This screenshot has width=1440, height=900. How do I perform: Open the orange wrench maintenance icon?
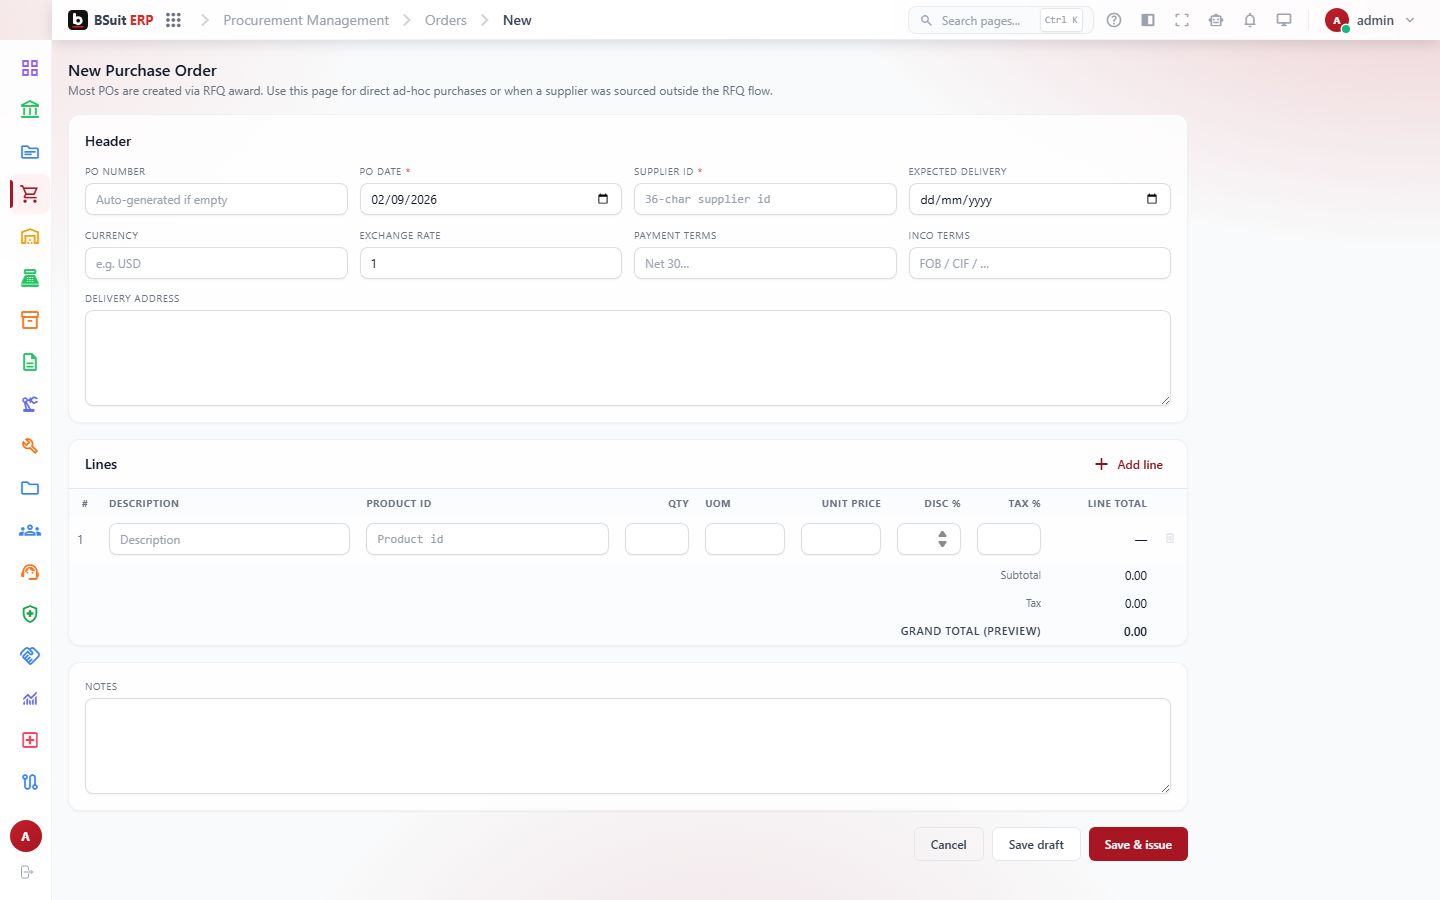(30, 446)
